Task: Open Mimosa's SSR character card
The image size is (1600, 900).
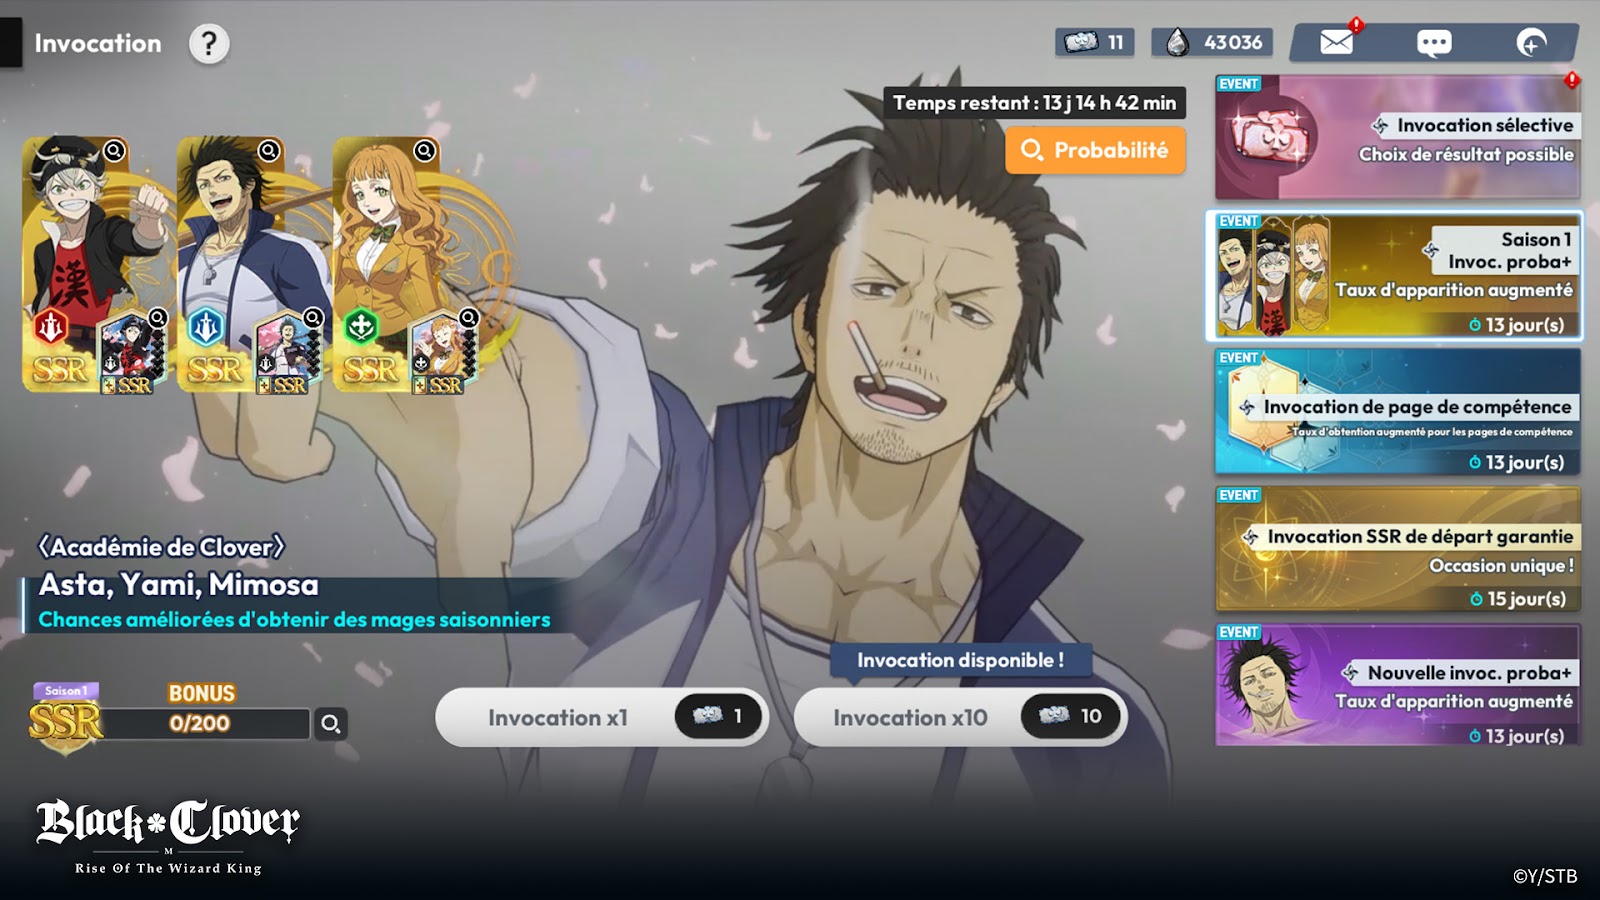Action: 386,265
